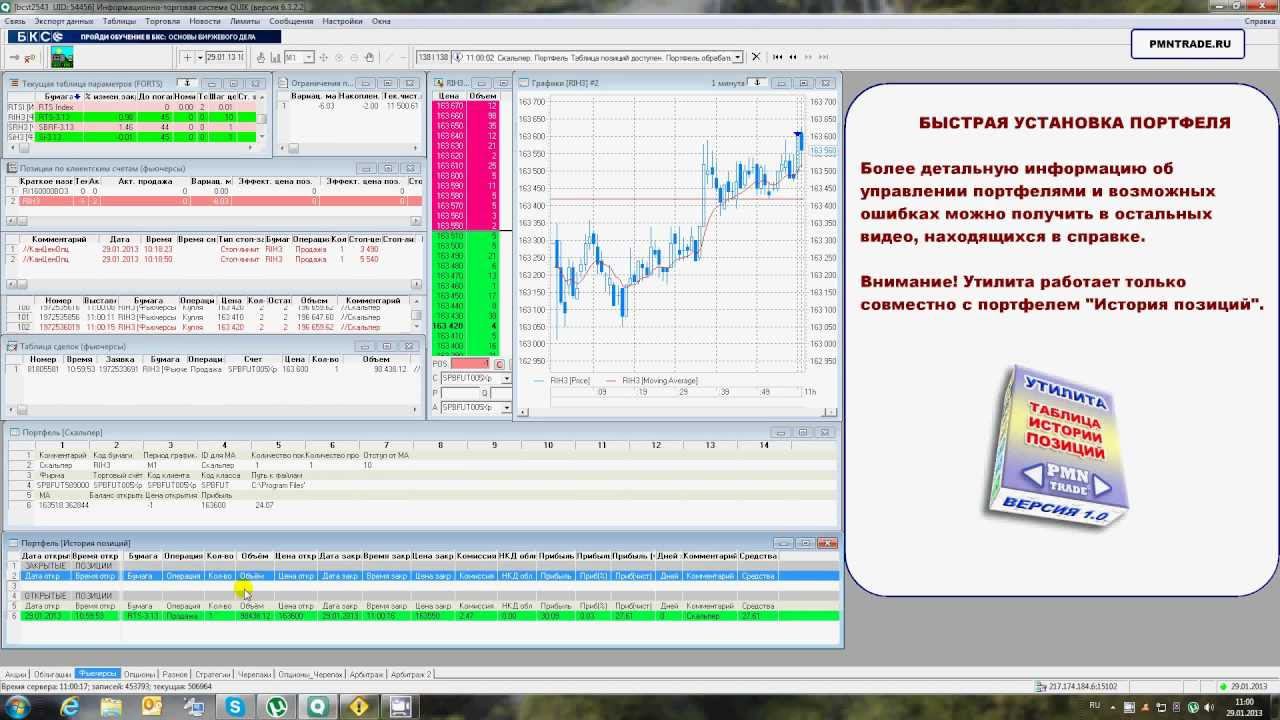The image size is (1280, 720).
Task: Click the RU language indicator in the tray
Action: click(x=1094, y=706)
